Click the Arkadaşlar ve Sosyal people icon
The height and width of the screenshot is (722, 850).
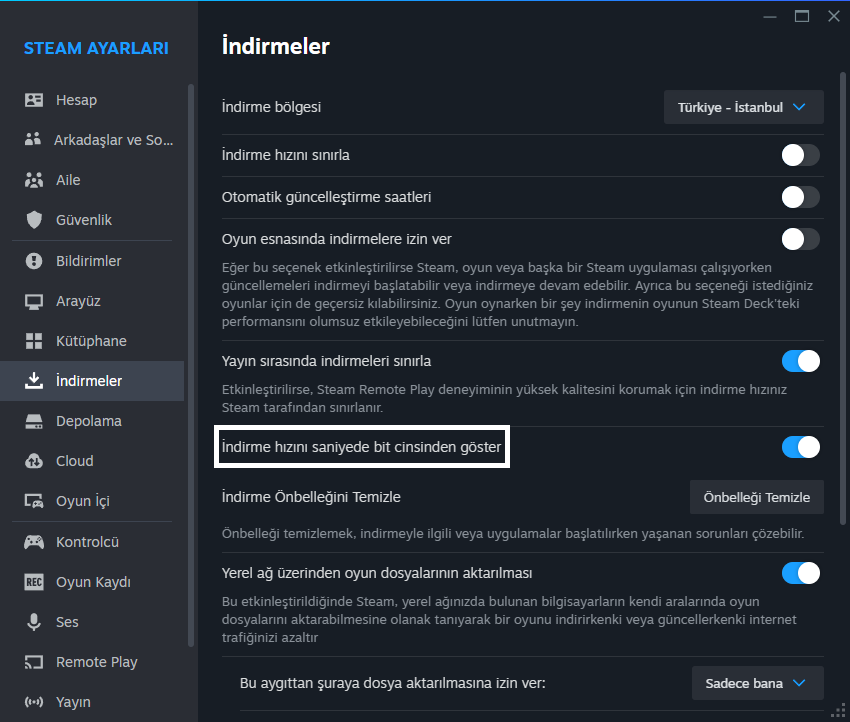(x=33, y=139)
